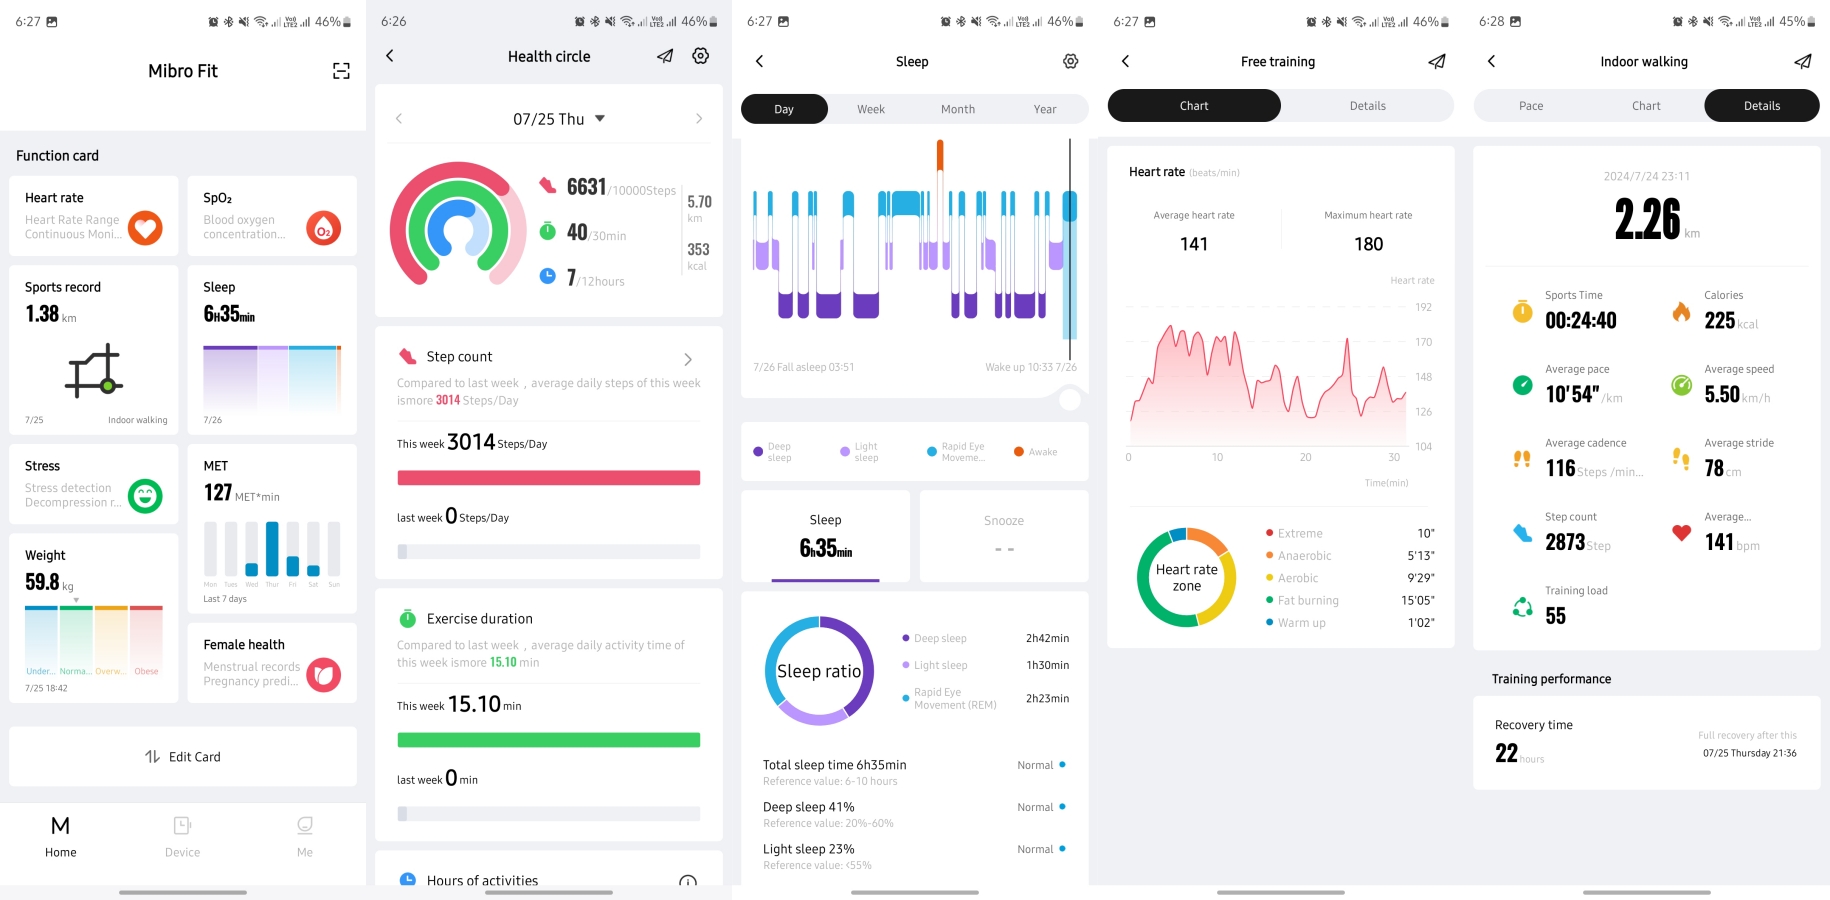Tap the This week 3014 steps bar
This screenshot has height=900, width=1830.
549,478
